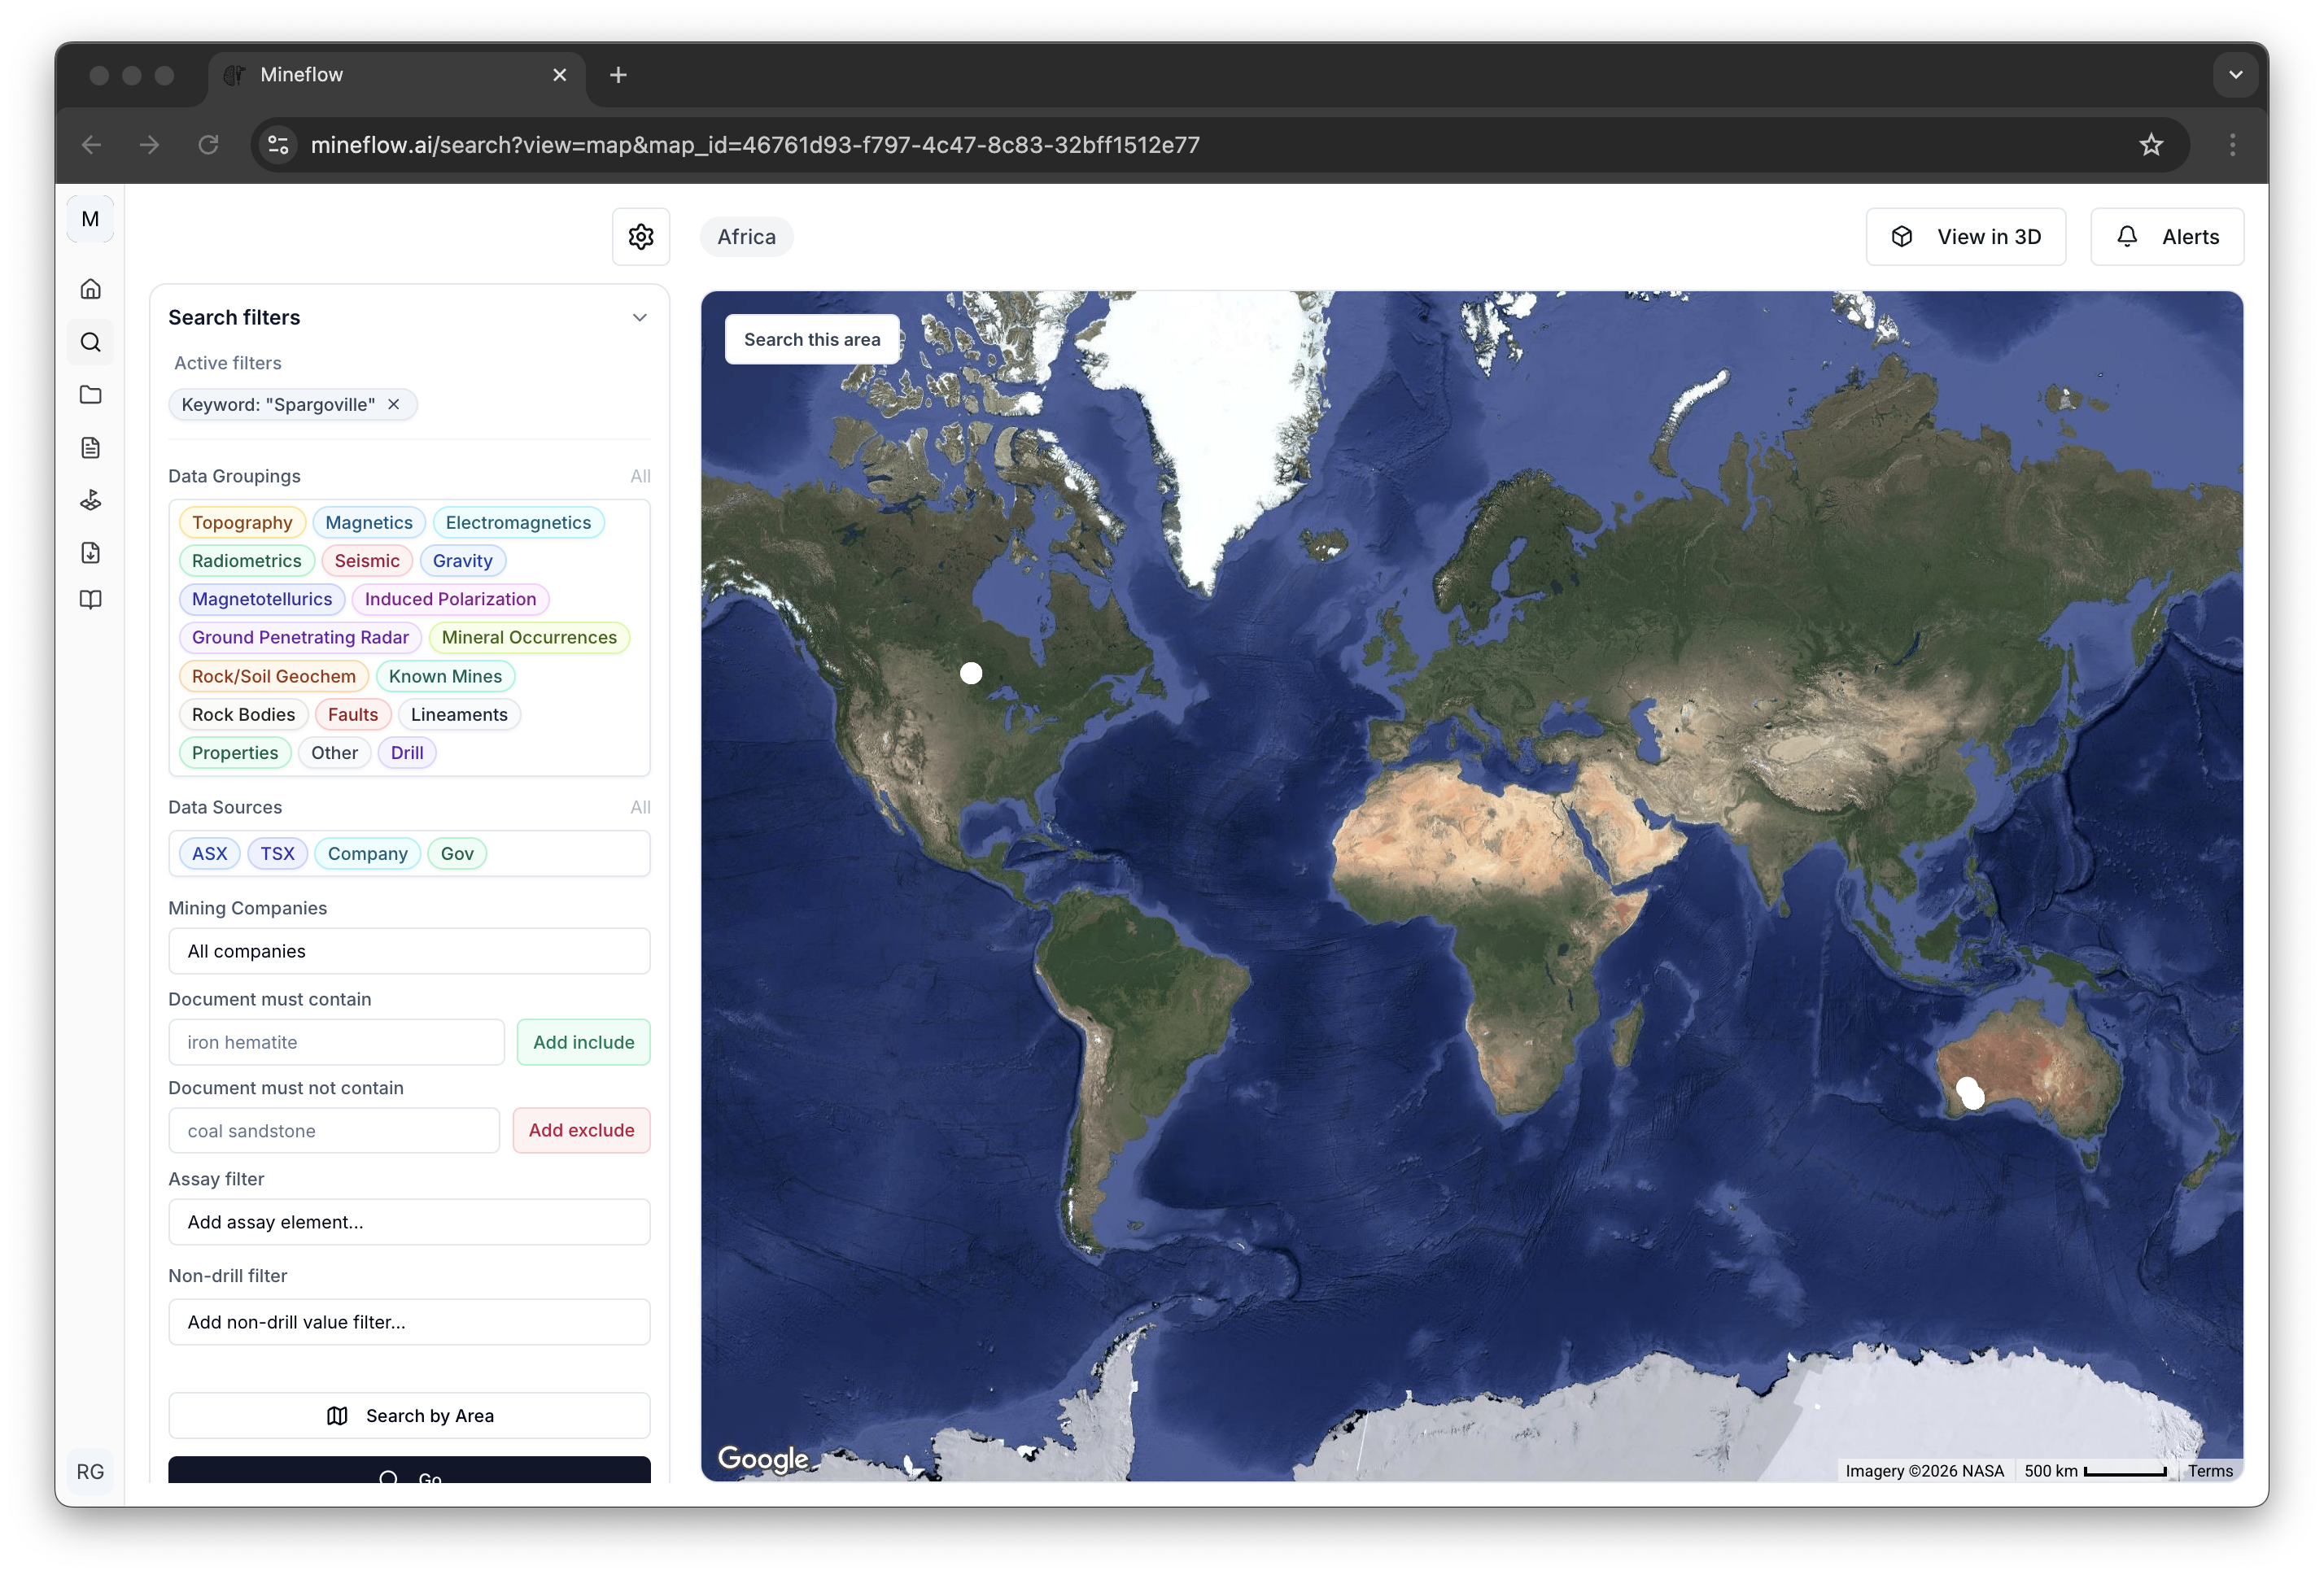Open the Documents icon in the sidebar

point(90,447)
